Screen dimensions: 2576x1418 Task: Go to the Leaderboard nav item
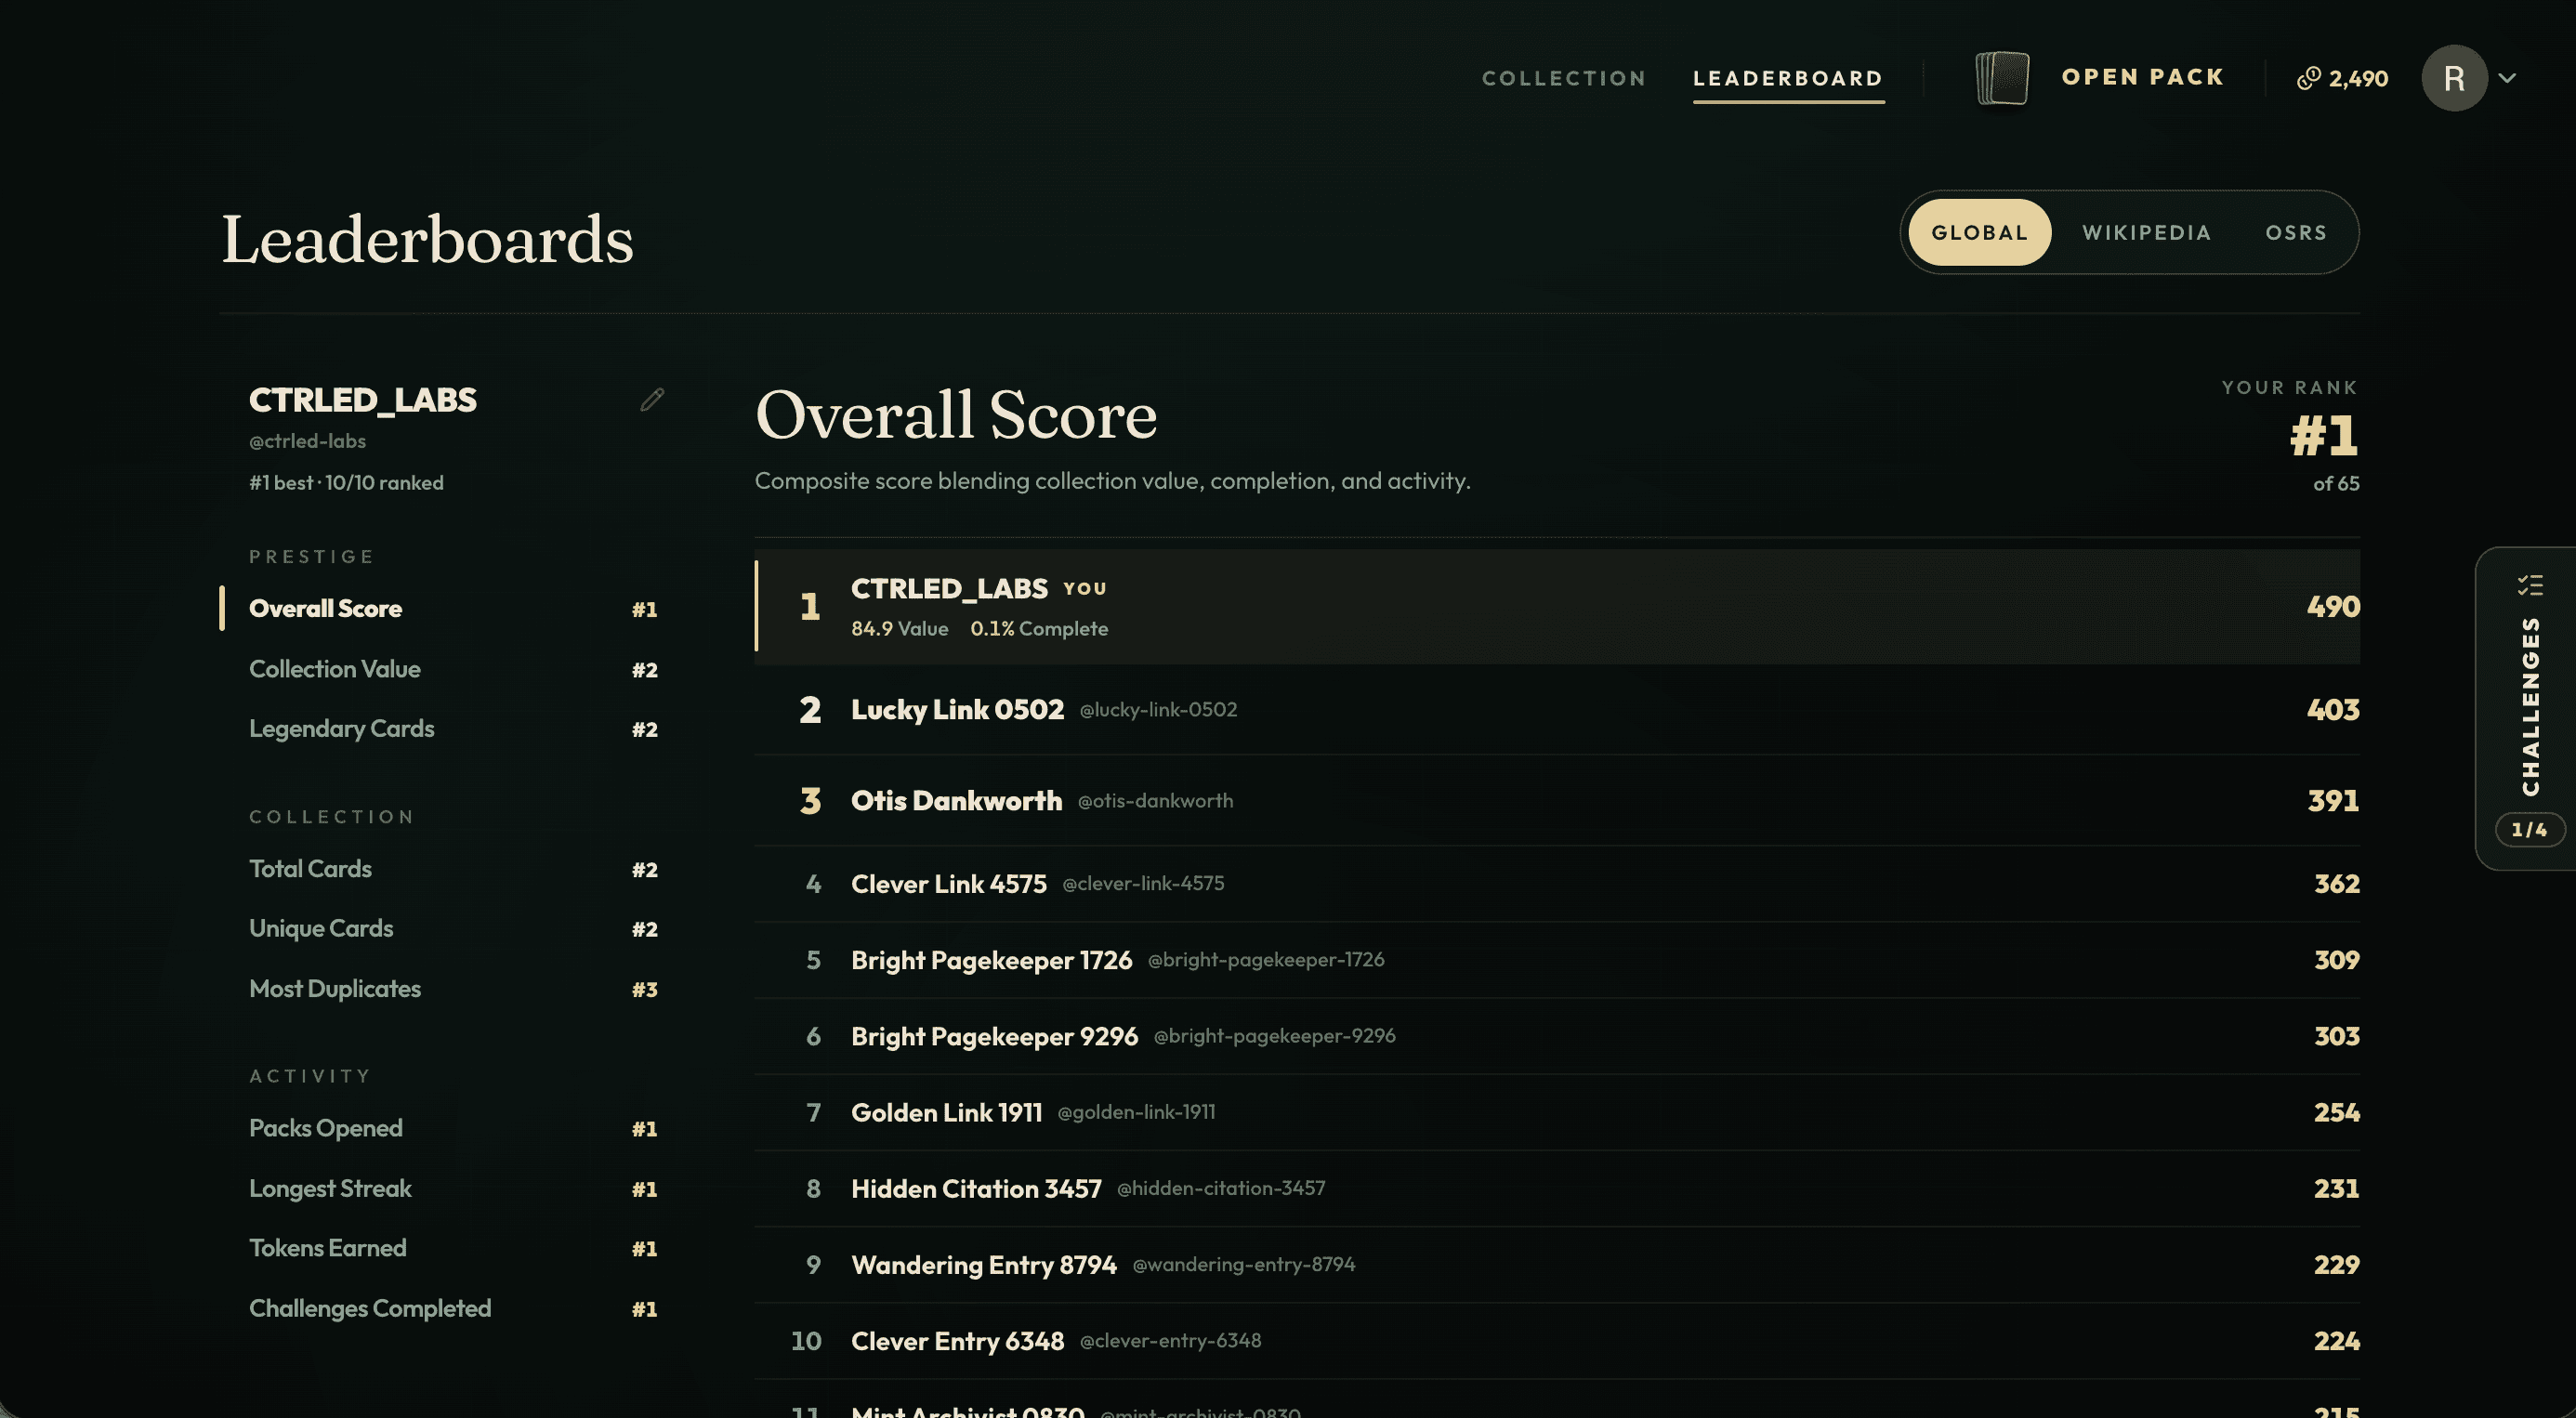click(1788, 78)
